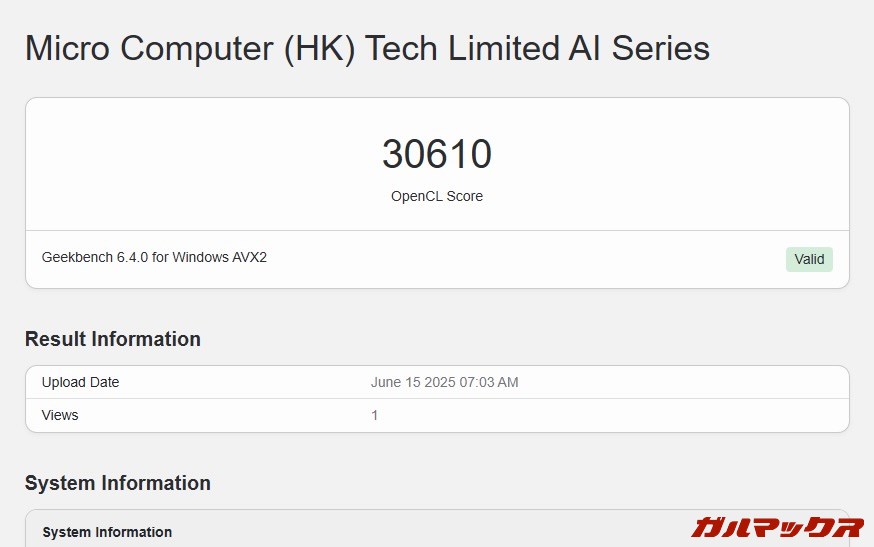Click the green Valid badge
The height and width of the screenshot is (547, 874).
(809, 259)
